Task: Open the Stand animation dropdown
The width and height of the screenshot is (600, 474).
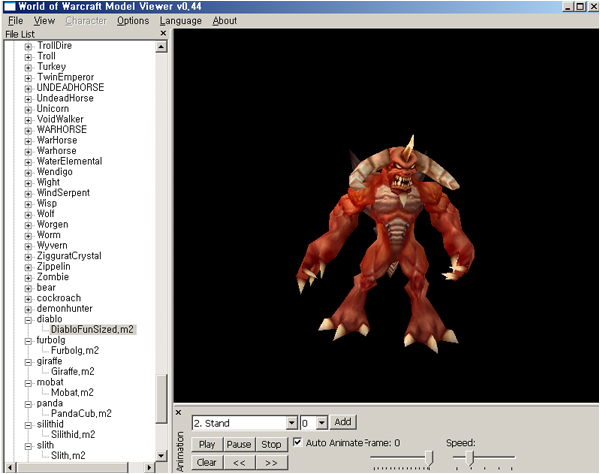Action: pos(292,423)
